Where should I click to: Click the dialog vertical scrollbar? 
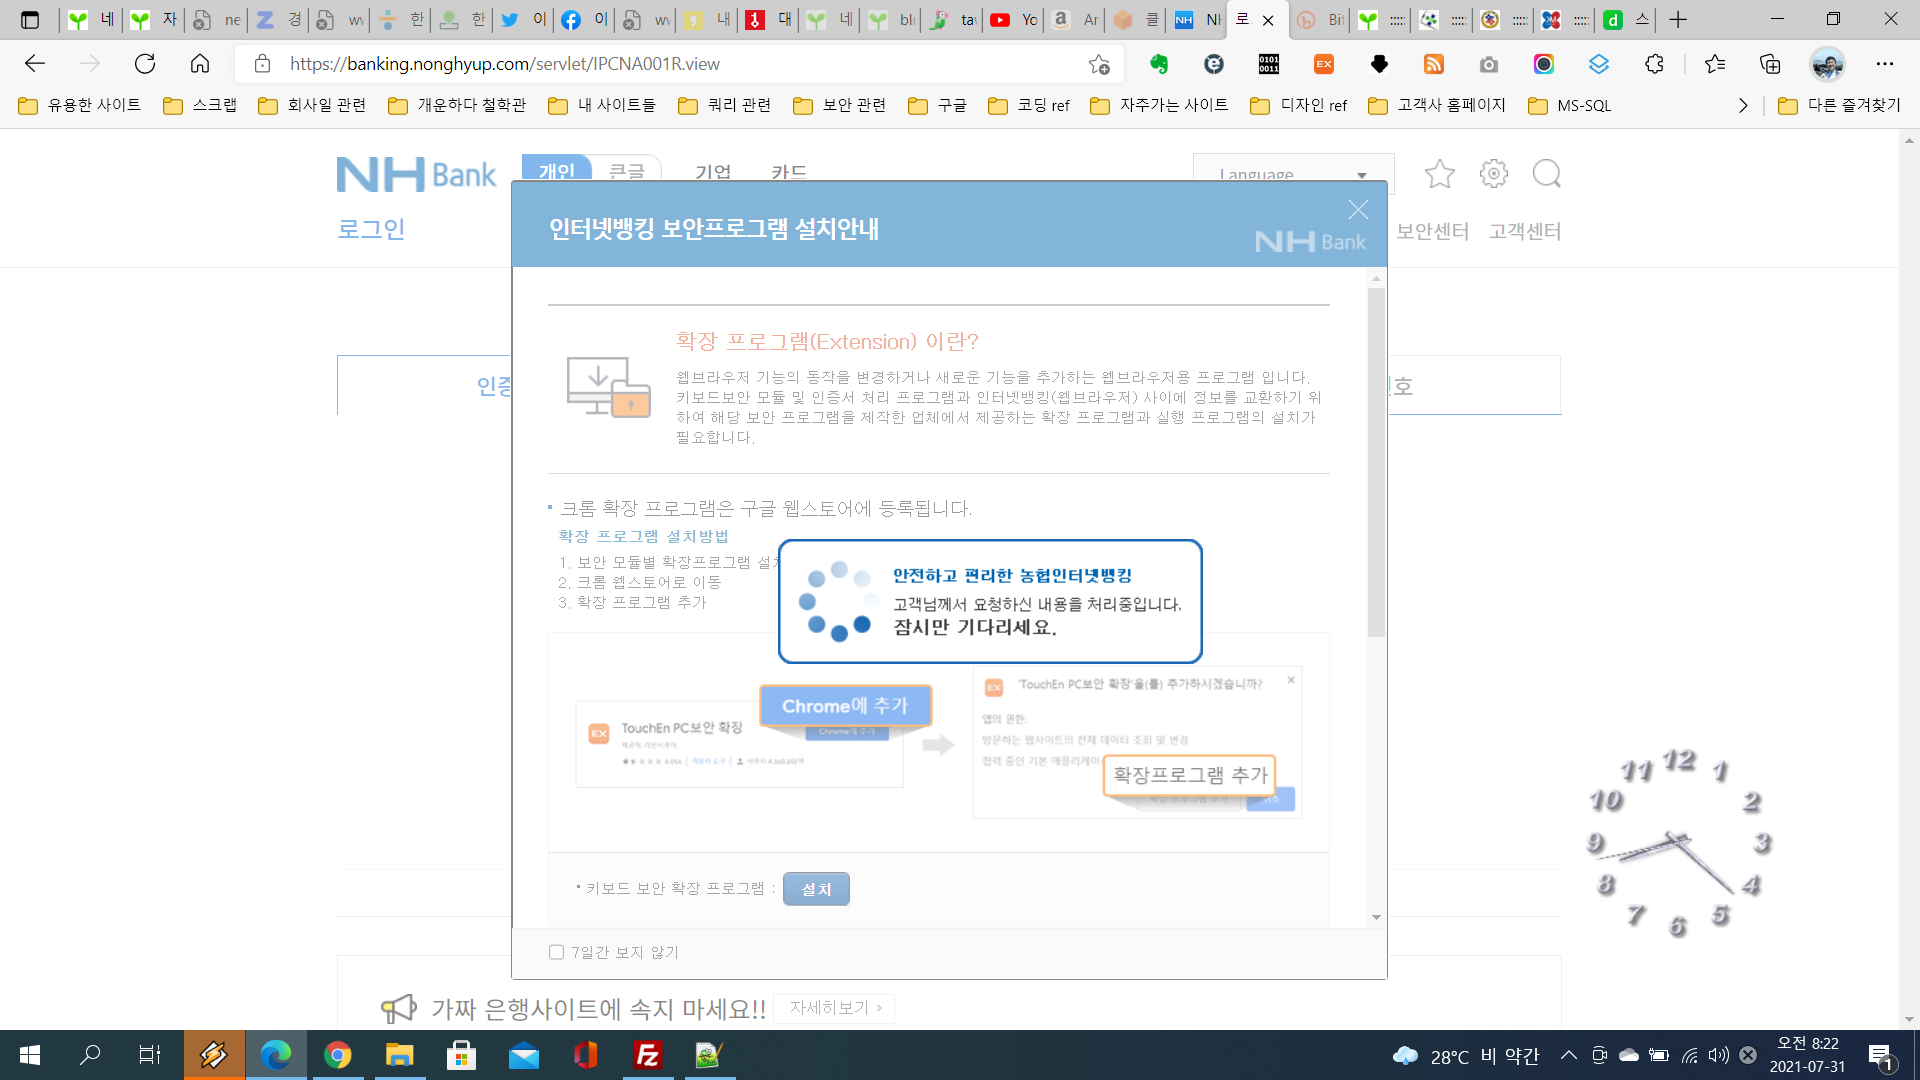pos(1377,462)
